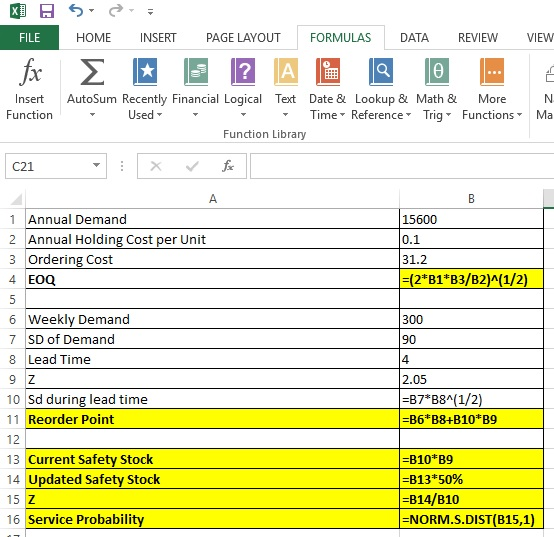
Task: Open the REVIEW tab
Action: pos(478,37)
